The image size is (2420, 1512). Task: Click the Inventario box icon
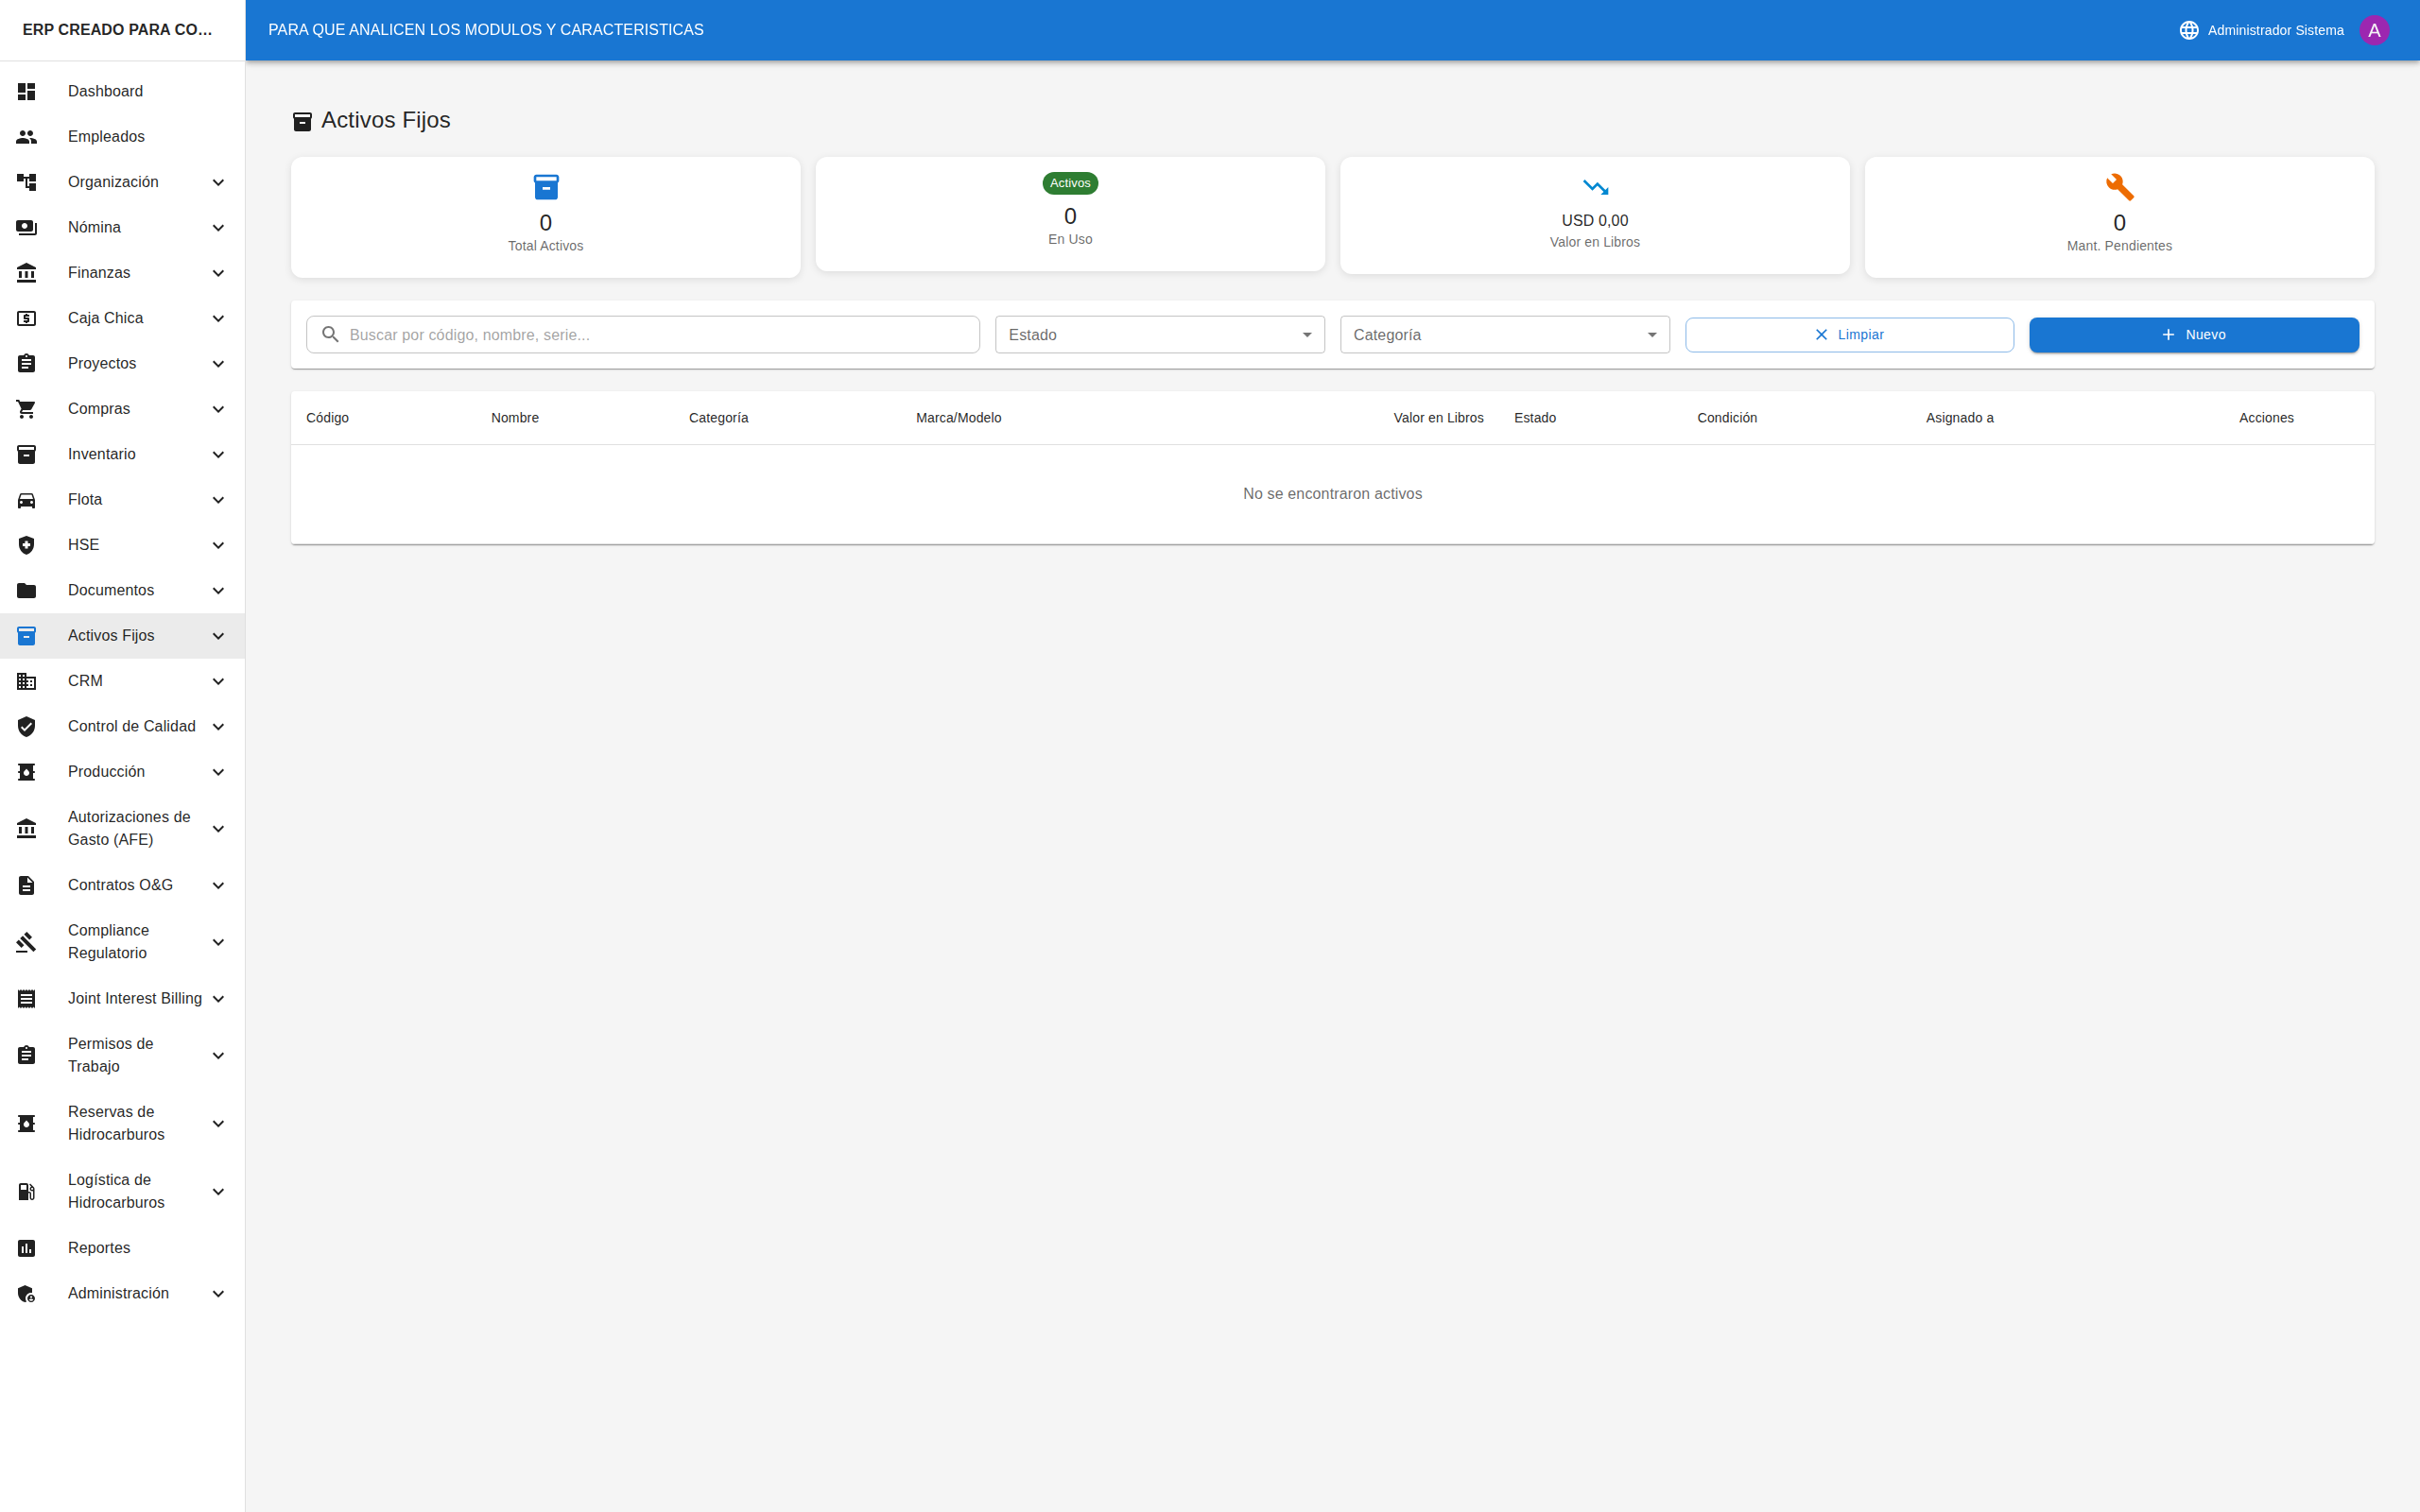click(x=26, y=454)
